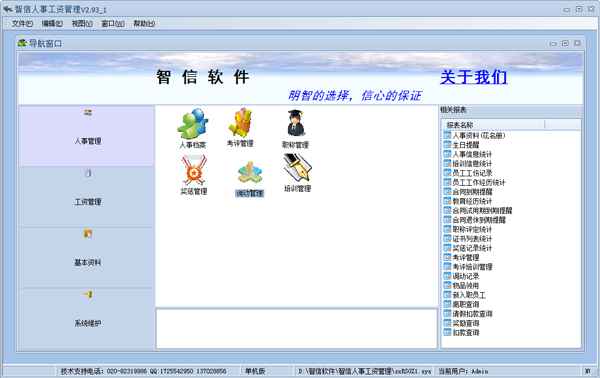
Task: Open the 编辑 menu
Action: pos(52,24)
